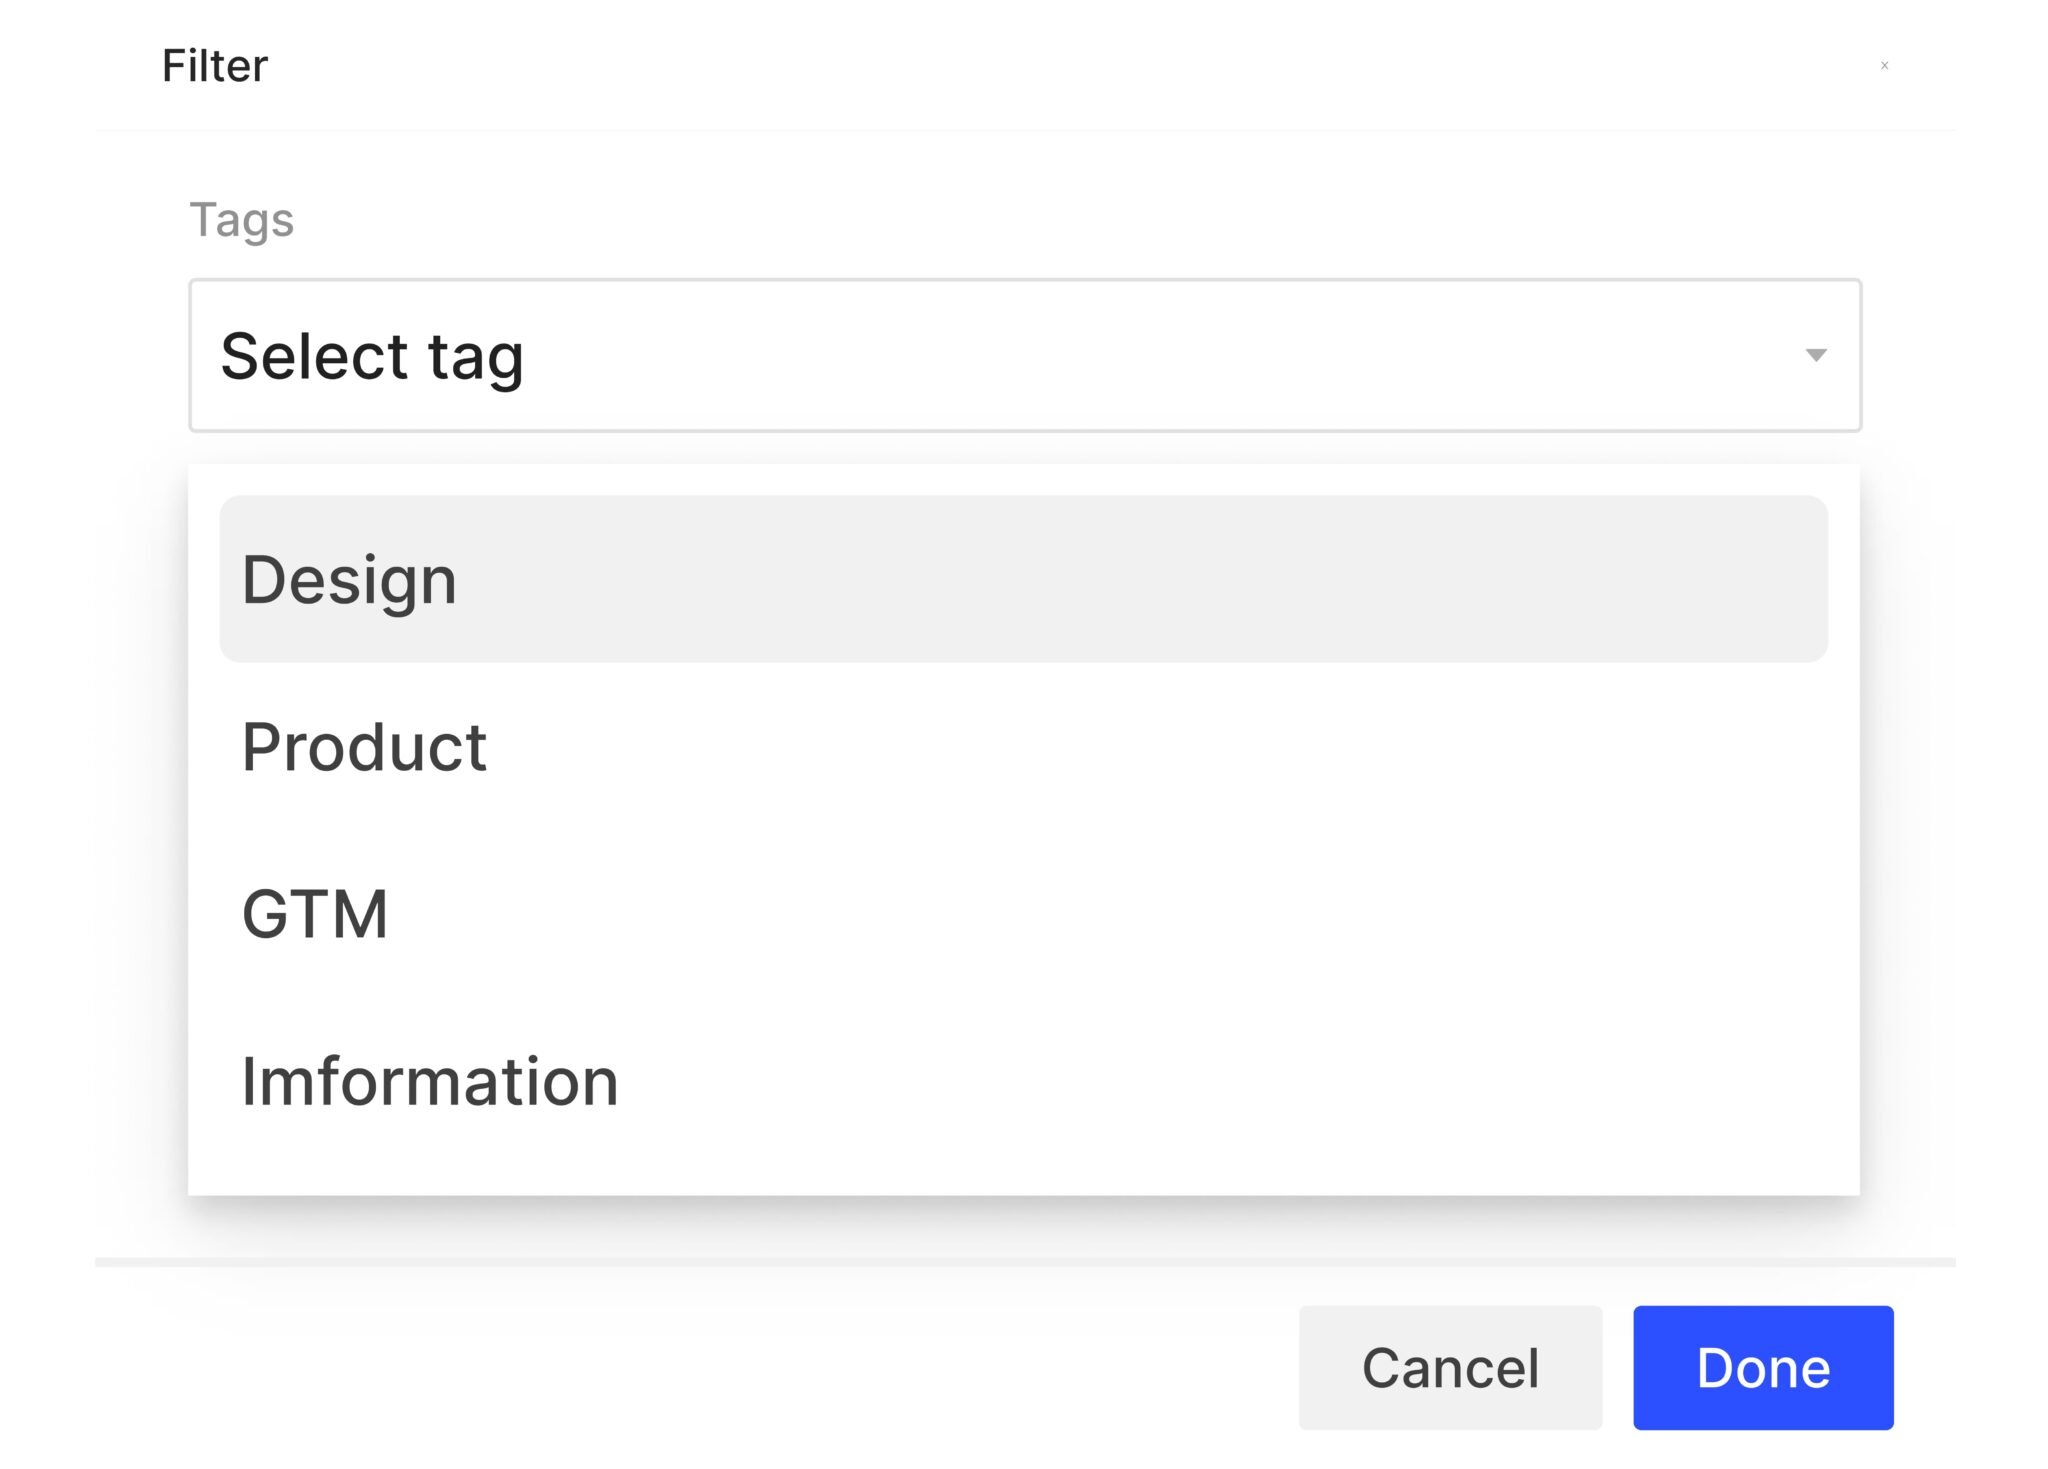Confirm the filter with the Done button
Image resolution: width=2048 pixels, height=1469 pixels.
tap(1763, 1367)
